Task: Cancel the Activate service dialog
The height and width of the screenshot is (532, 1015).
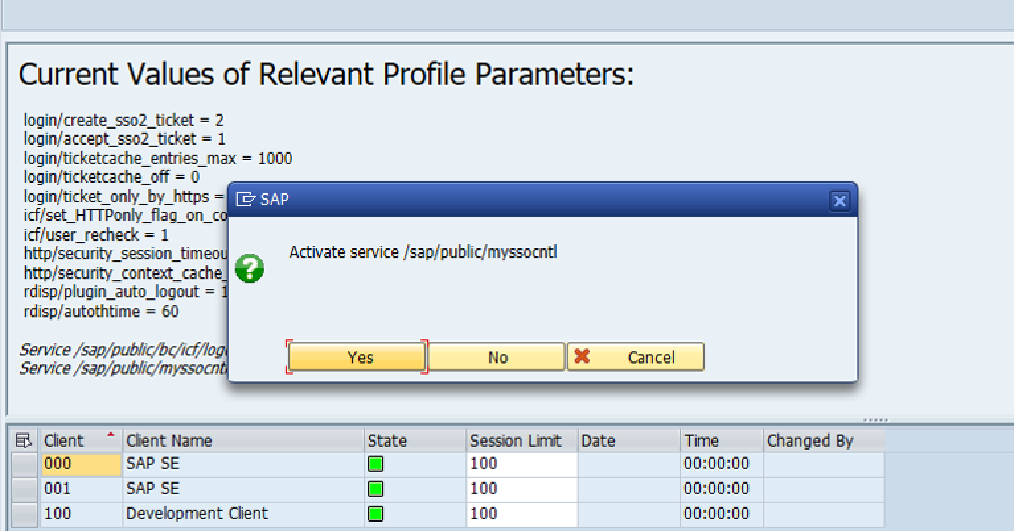Action: [x=636, y=357]
